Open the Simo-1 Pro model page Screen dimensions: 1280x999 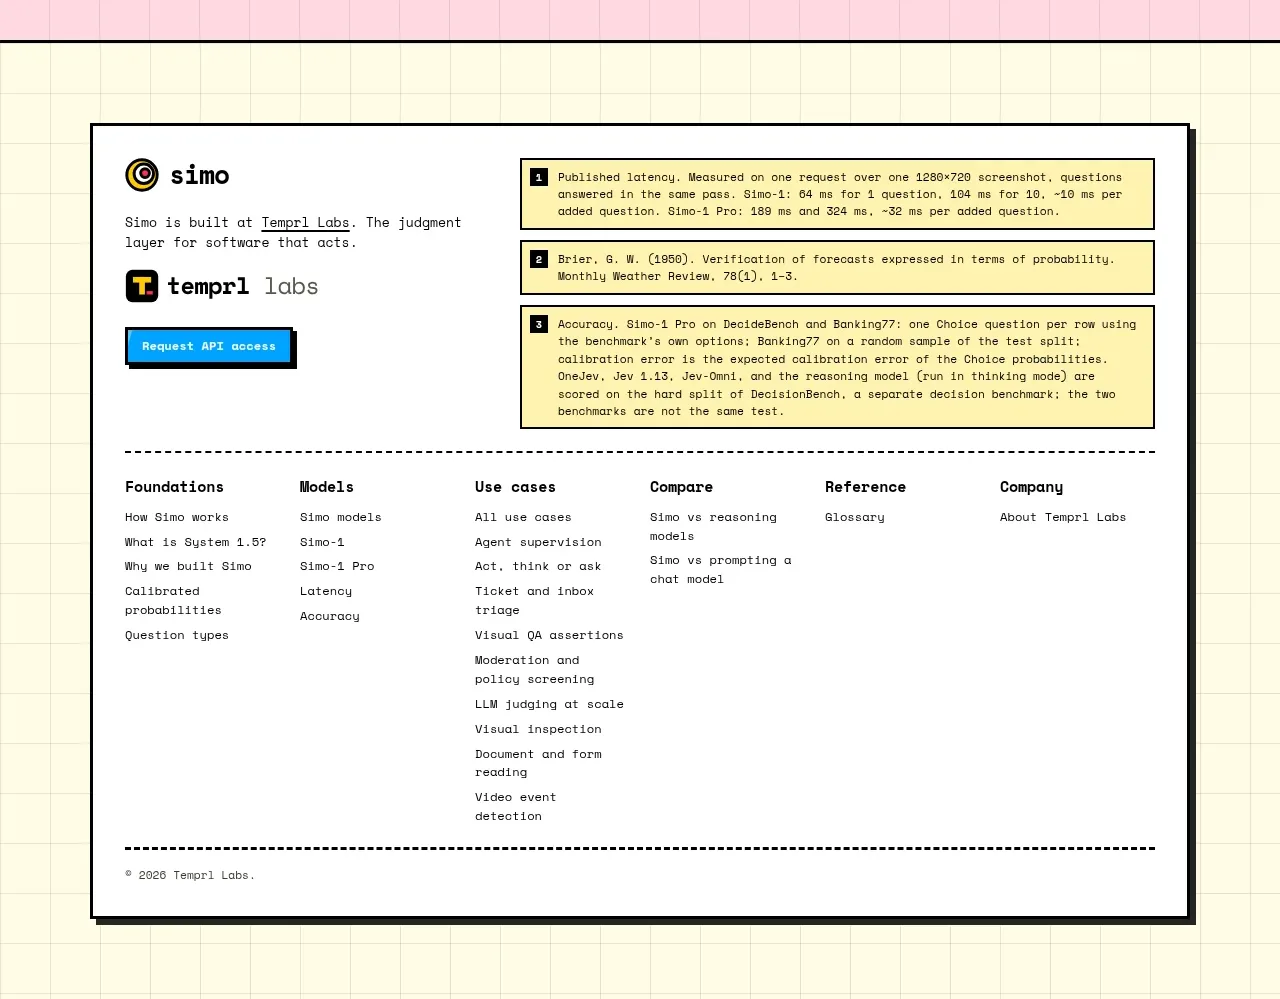[x=337, y=566]
